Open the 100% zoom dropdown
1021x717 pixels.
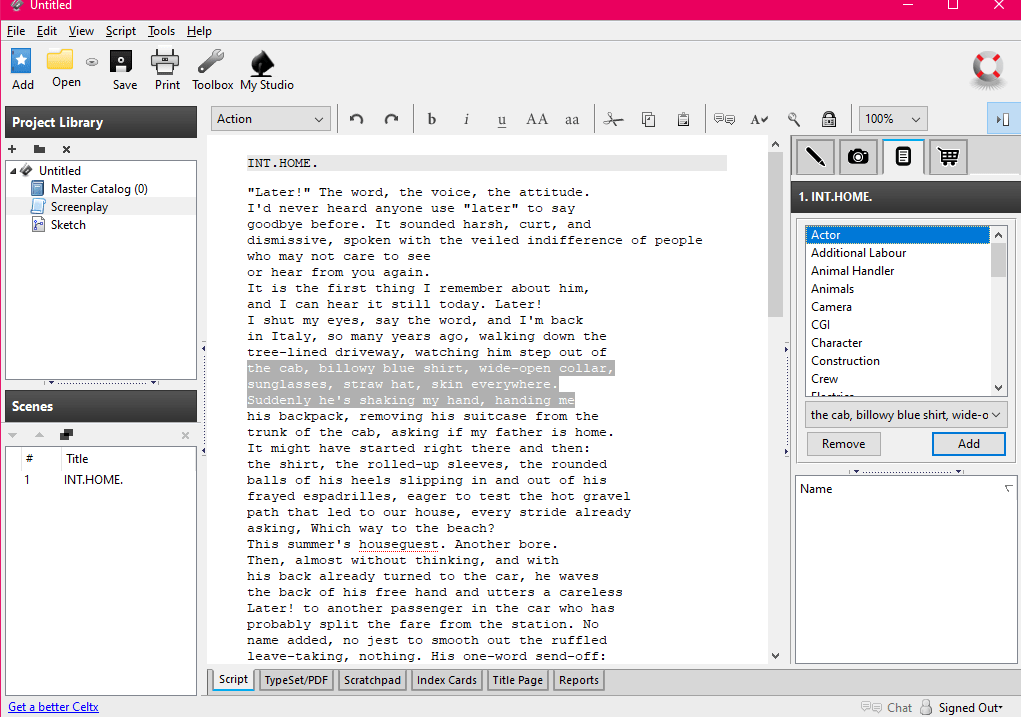892,119
